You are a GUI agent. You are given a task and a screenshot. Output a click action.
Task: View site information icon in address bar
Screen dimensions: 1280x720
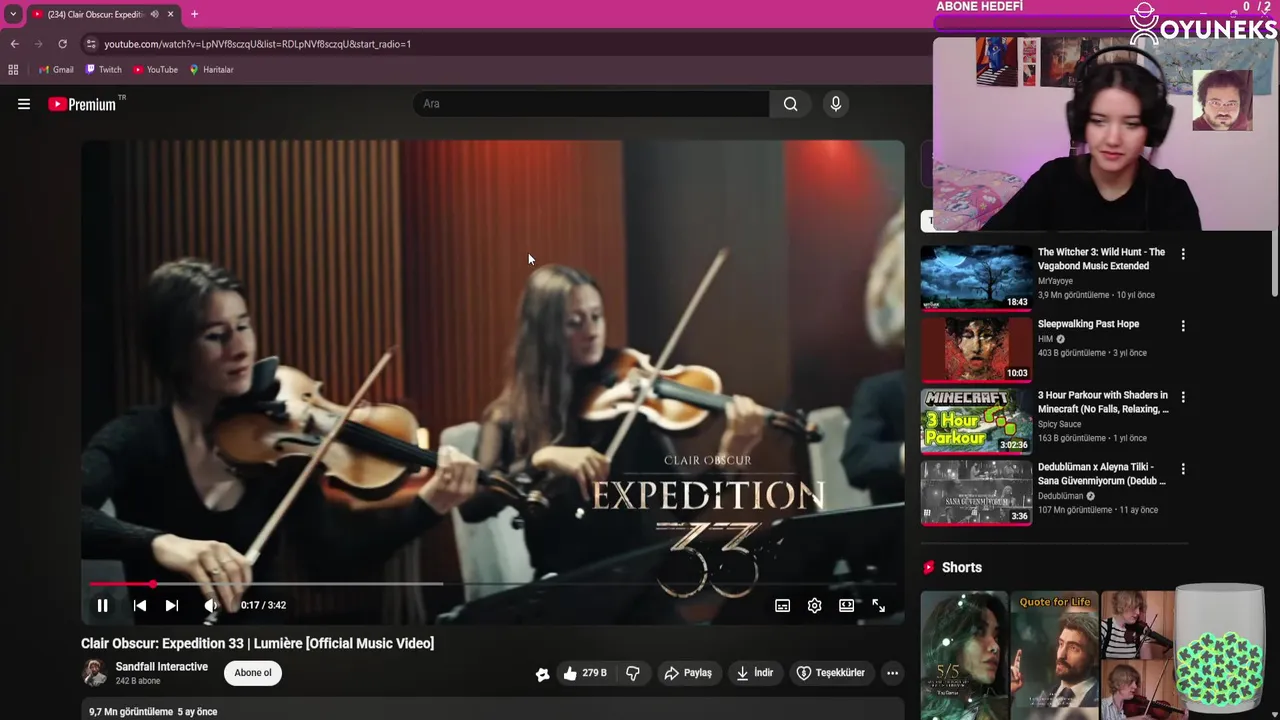tap(91, 44)
